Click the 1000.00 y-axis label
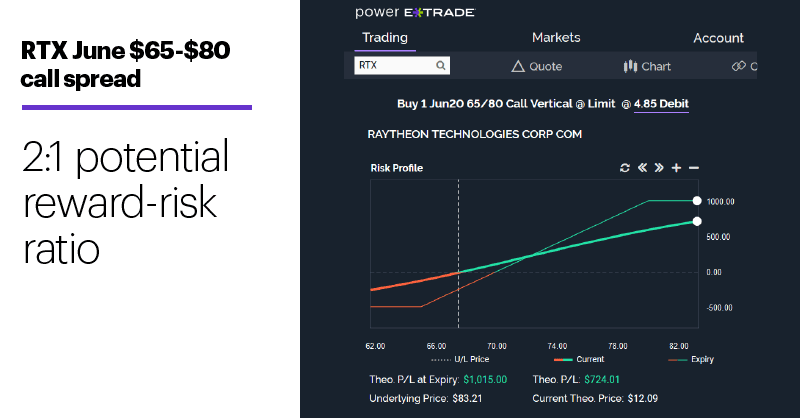 pos(720,202)
